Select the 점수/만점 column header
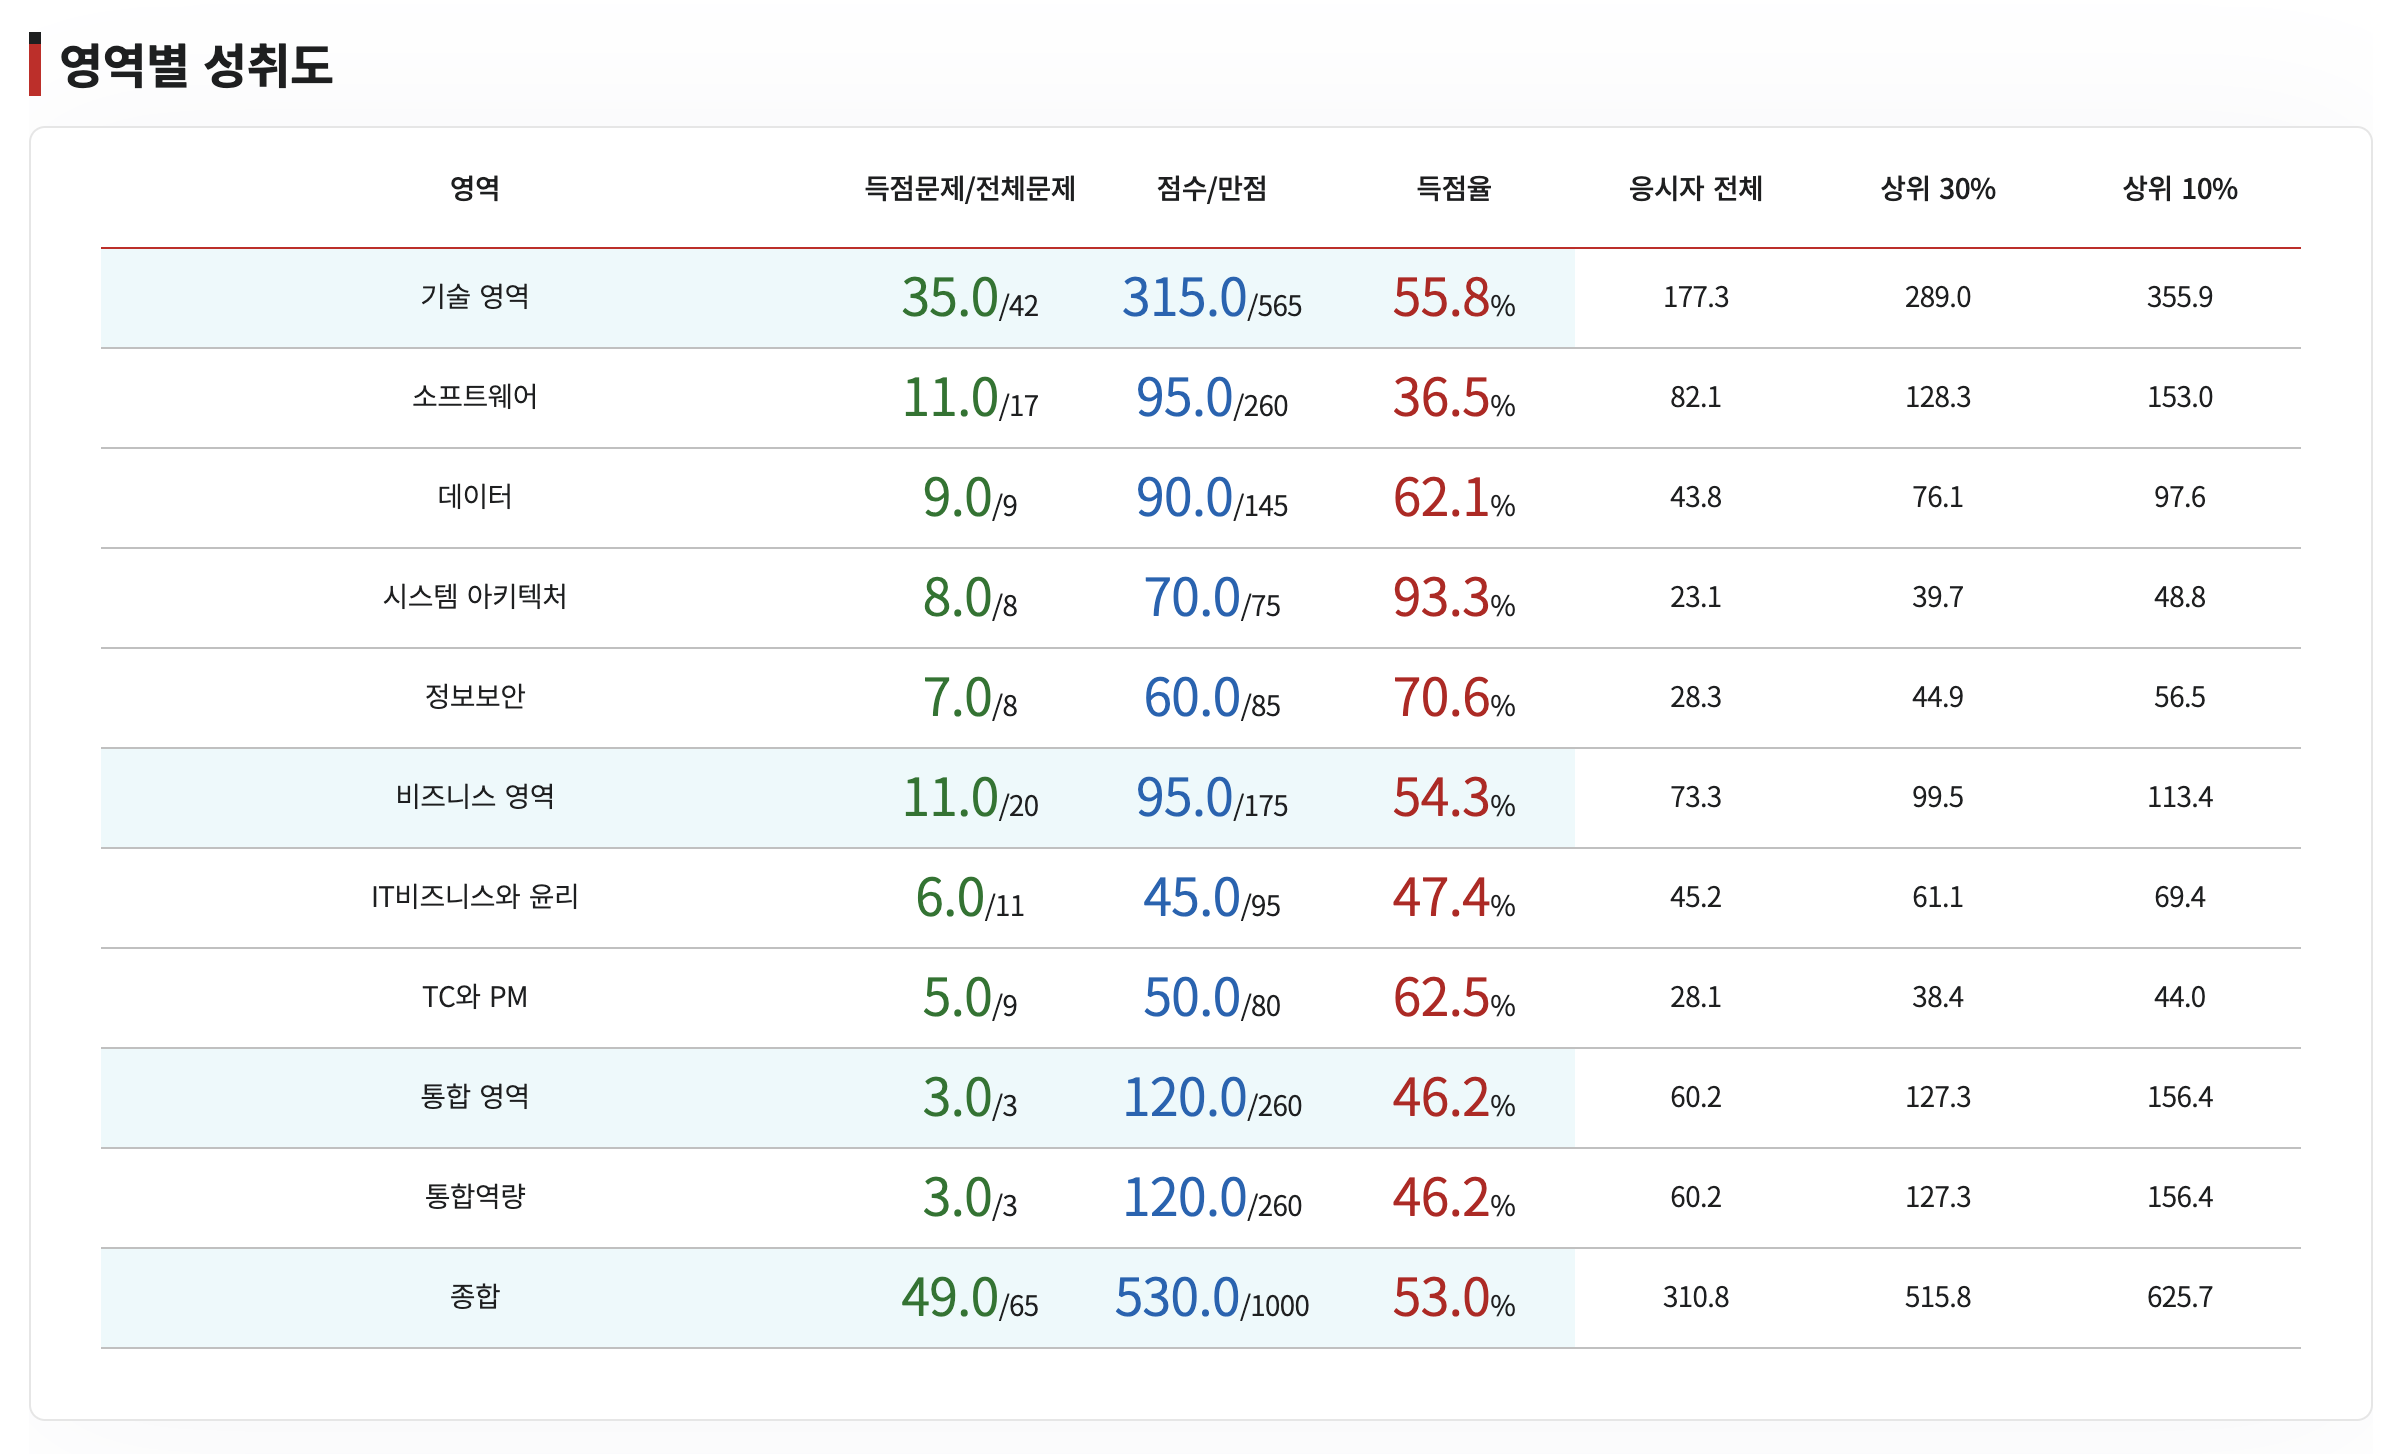2402x1454 pixels. (1210, 190)
